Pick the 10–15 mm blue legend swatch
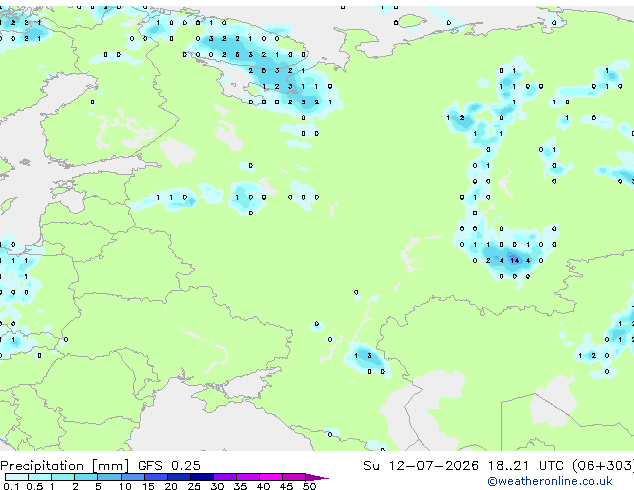 pyautogui.click(x=132, y=477)
